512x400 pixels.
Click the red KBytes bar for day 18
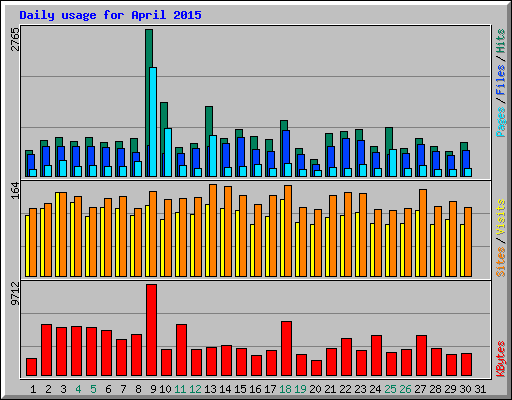pos(286,349)
